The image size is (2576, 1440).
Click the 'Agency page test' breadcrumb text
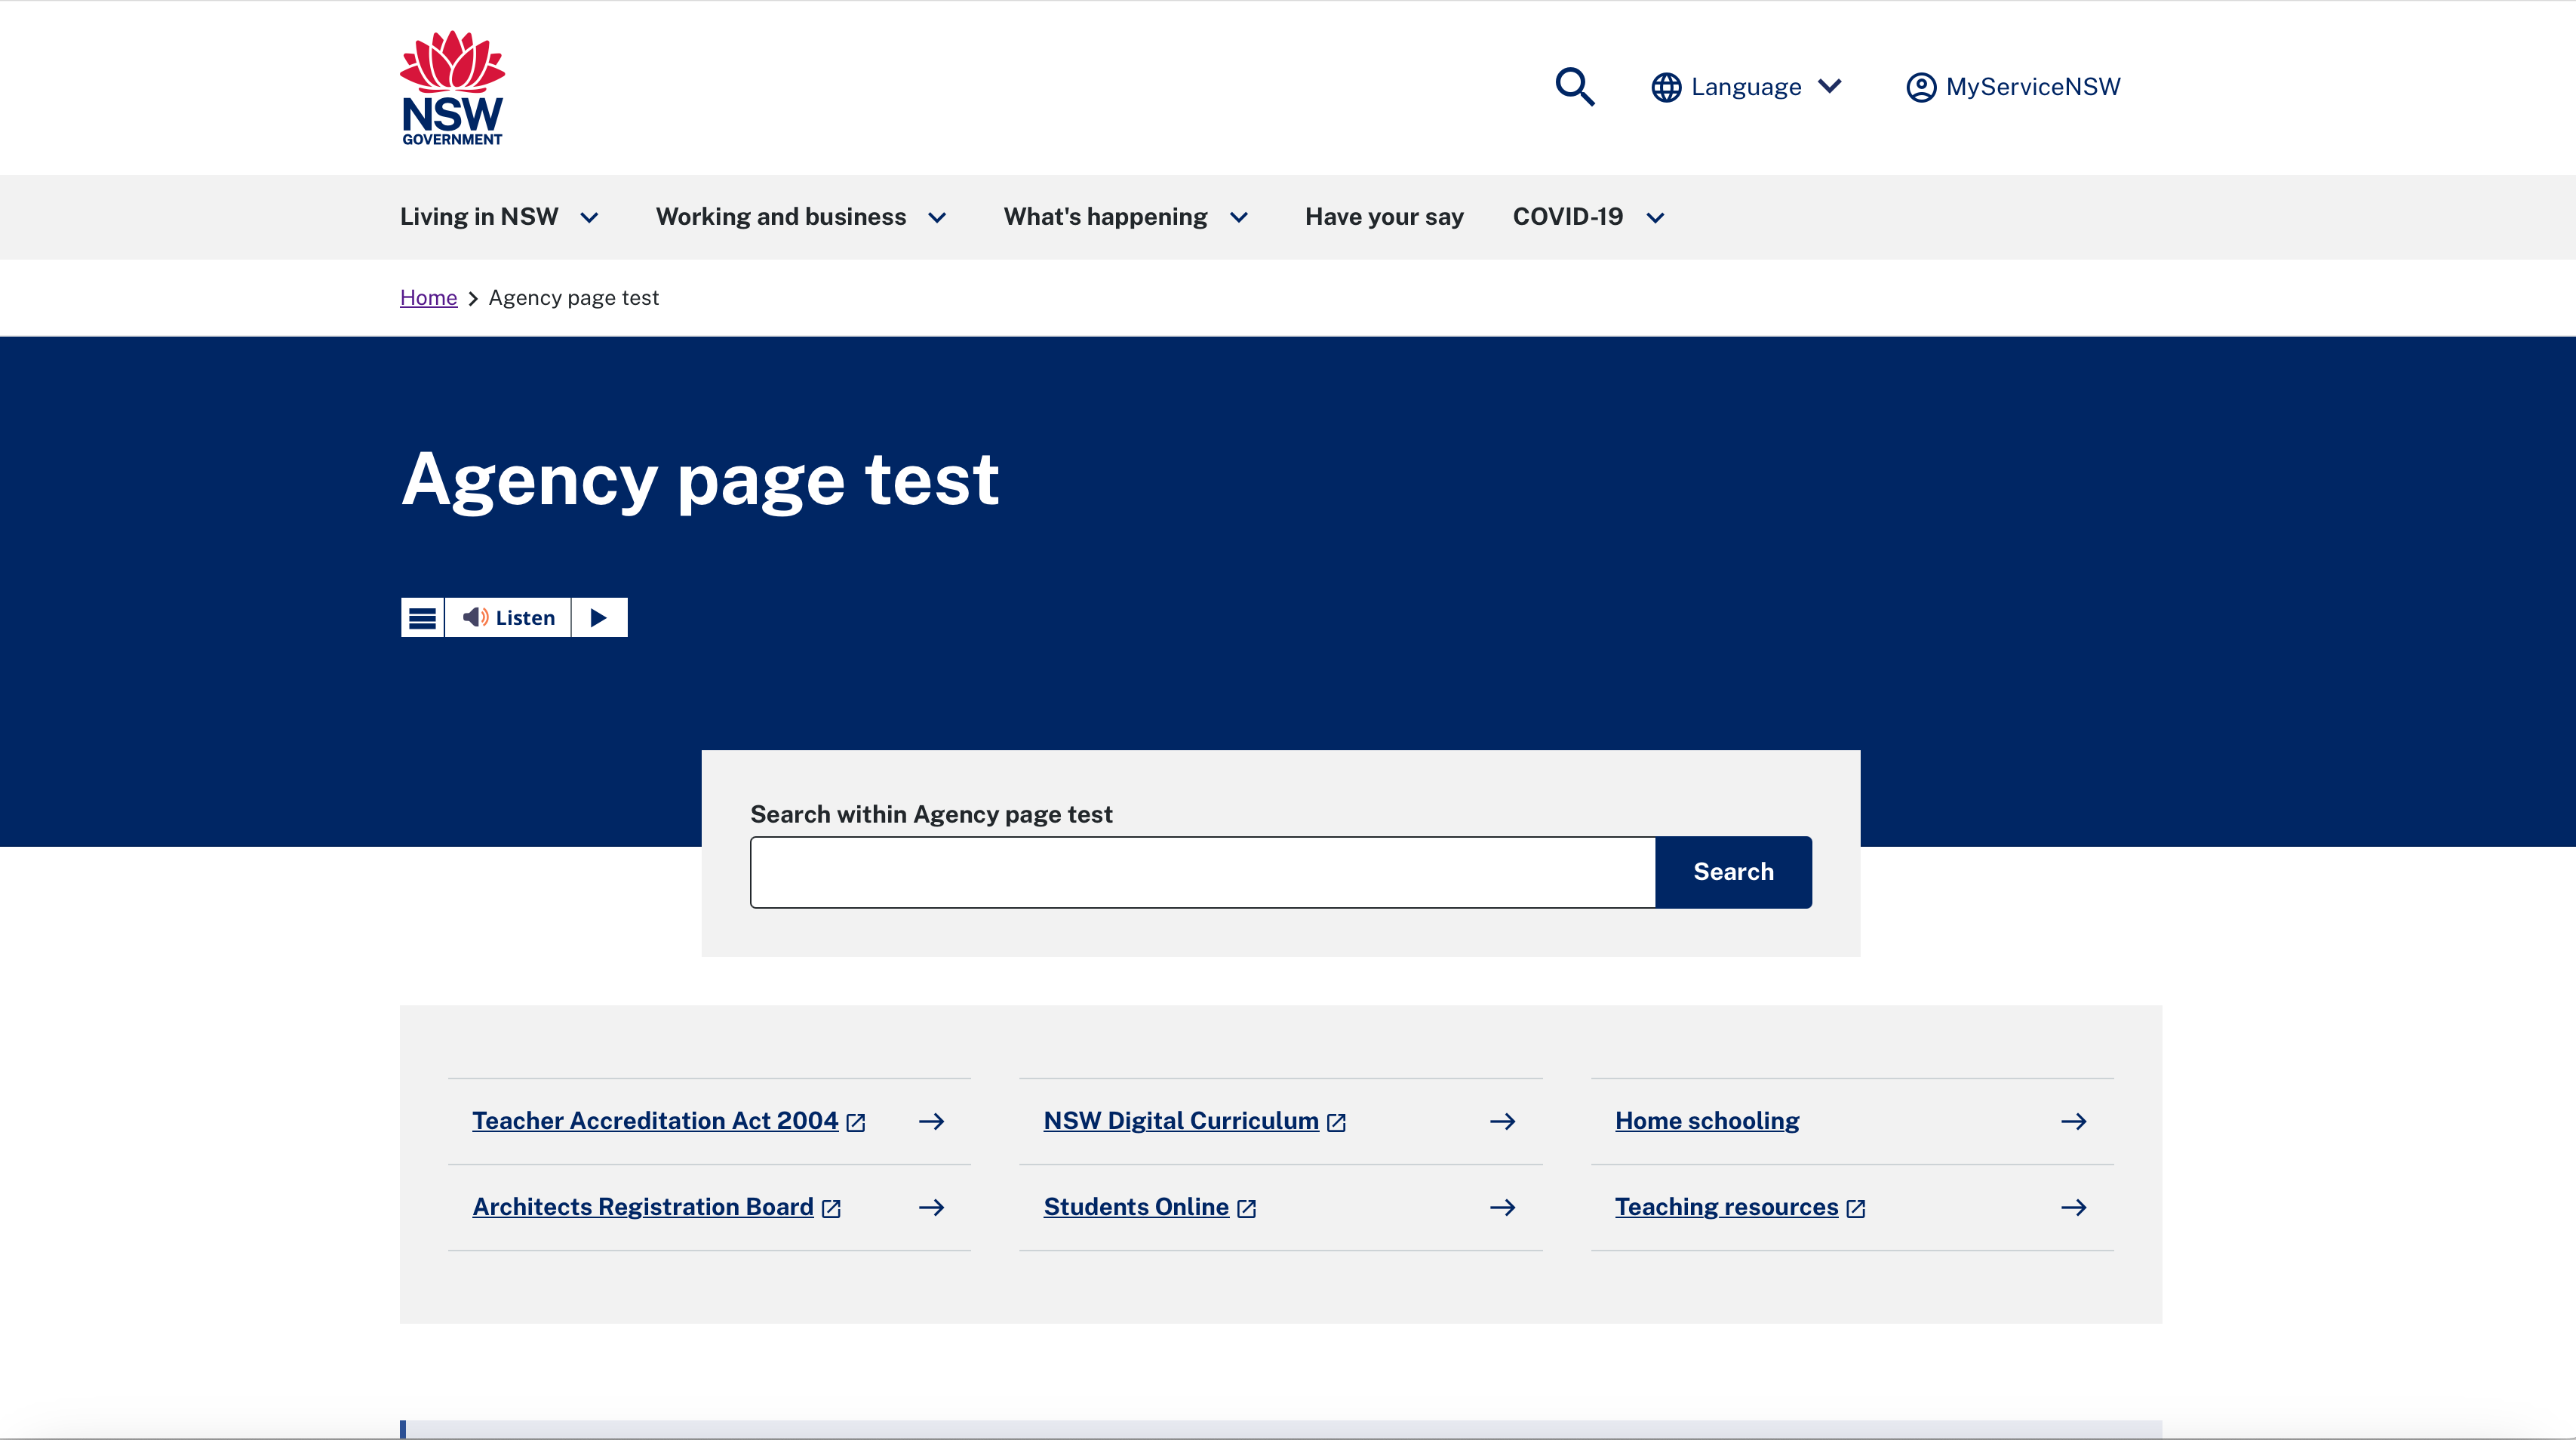point(574,298)
